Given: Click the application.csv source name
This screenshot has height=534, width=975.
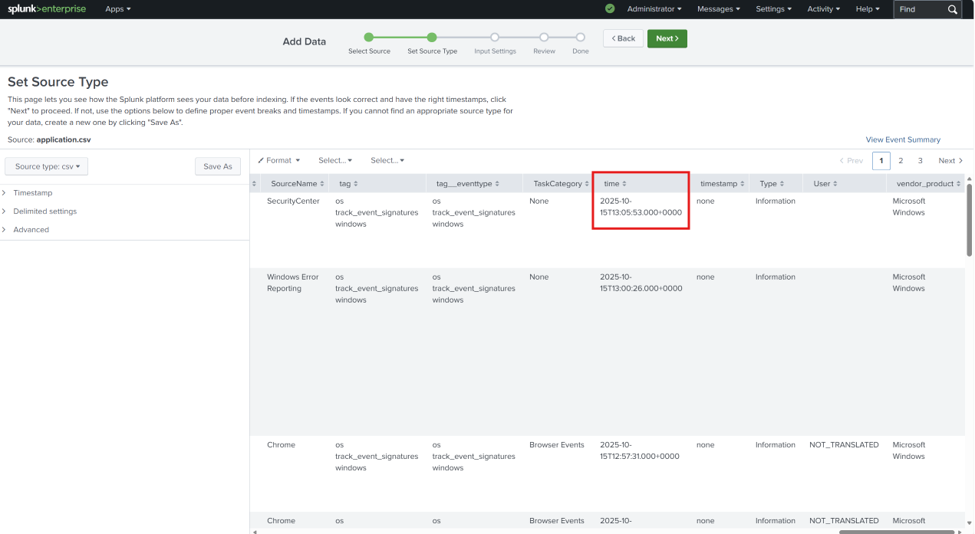Looking at the screenshot, I should (63, 140).
